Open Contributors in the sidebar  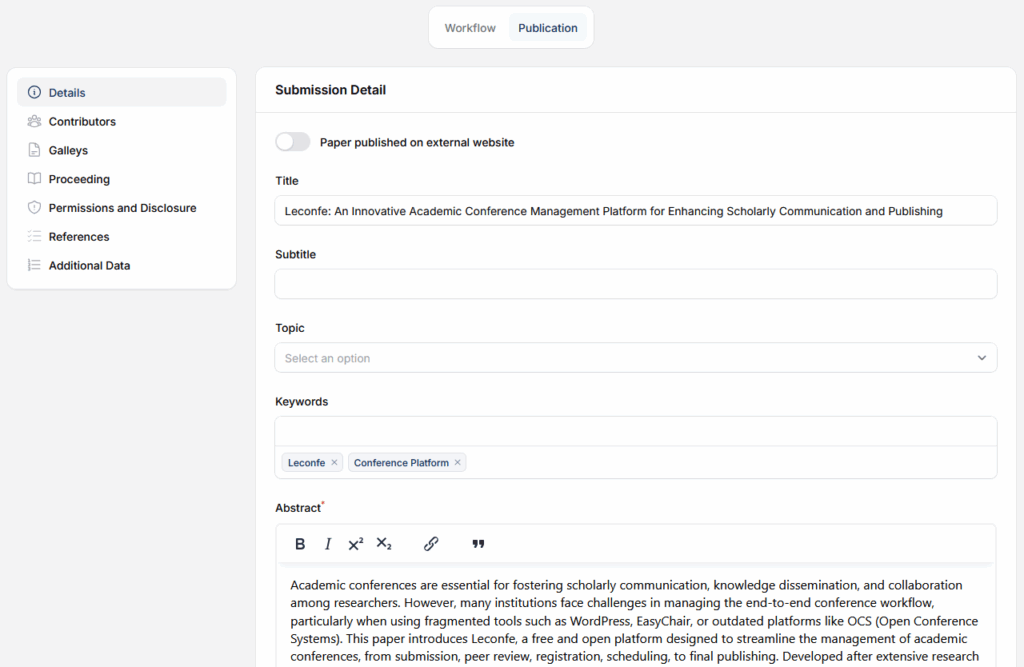click(82, 122)
